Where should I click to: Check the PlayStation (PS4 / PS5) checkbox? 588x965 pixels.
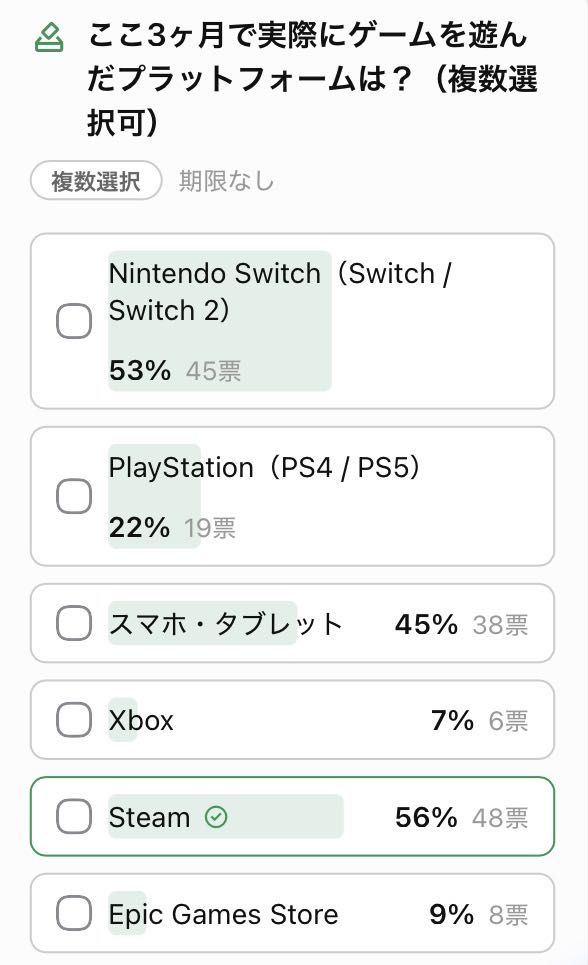(x=74, y=496)
